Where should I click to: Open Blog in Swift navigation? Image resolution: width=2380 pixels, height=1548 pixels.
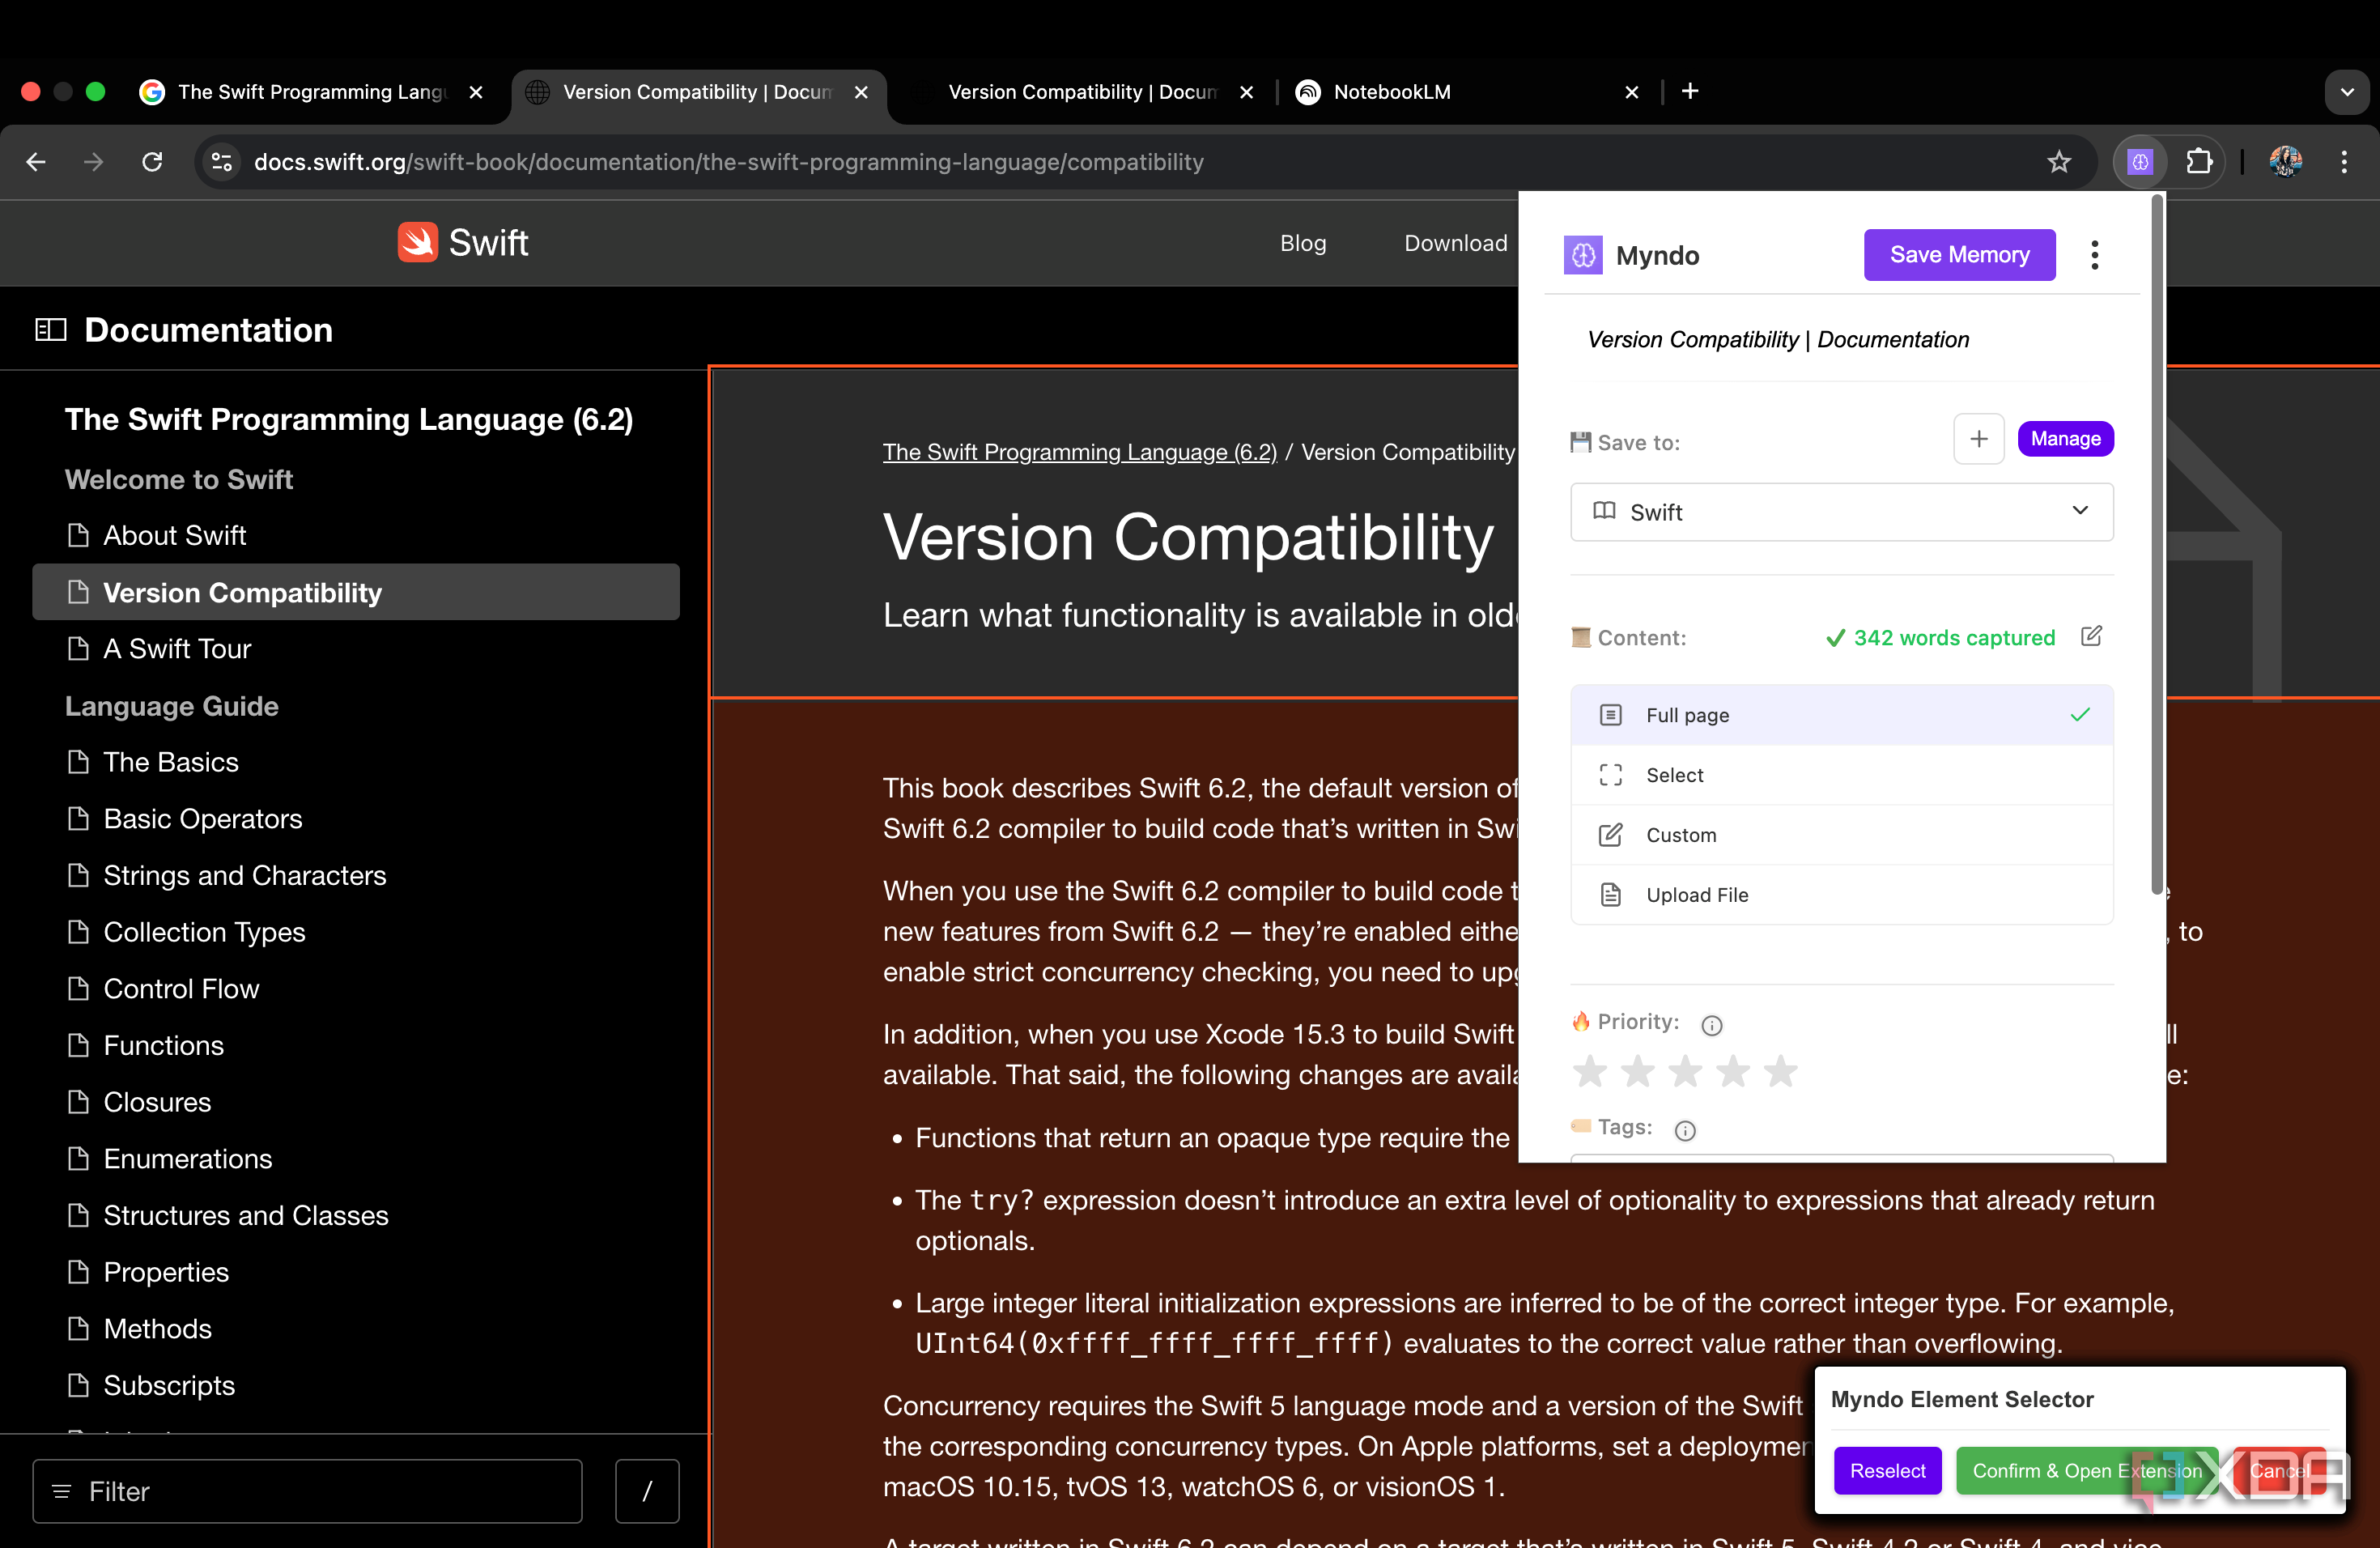click(1303, 243)
